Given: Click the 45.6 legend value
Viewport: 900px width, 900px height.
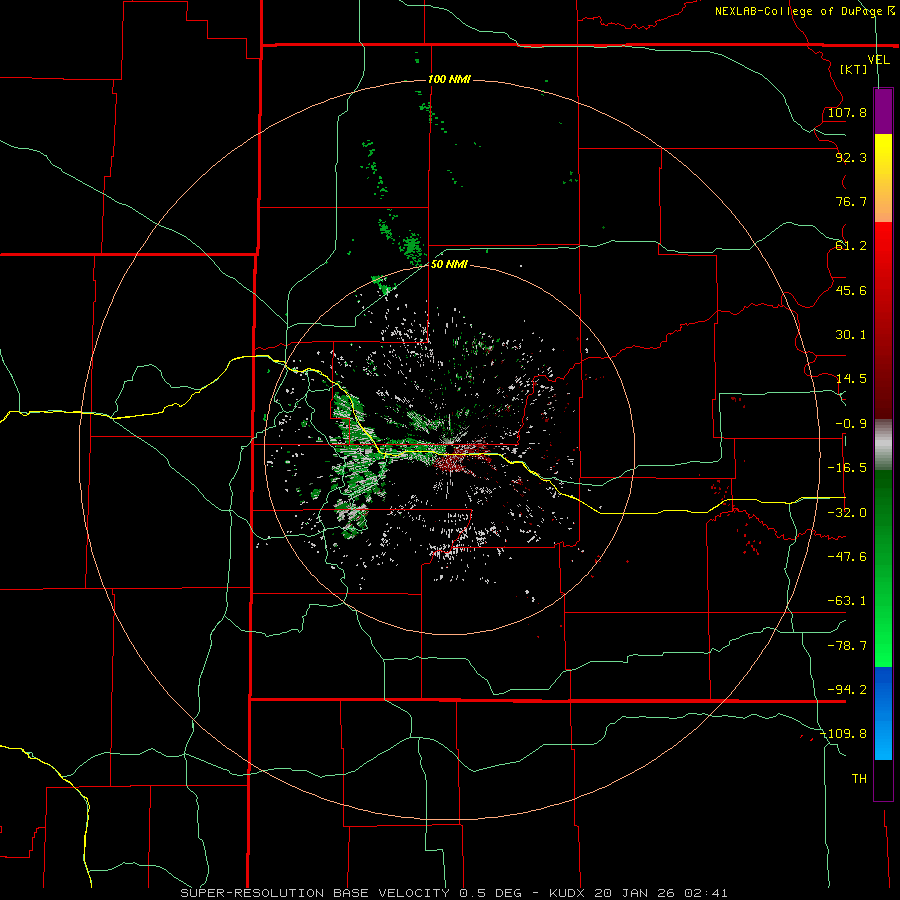Looking at the screenshot, I should pos(851,290).
